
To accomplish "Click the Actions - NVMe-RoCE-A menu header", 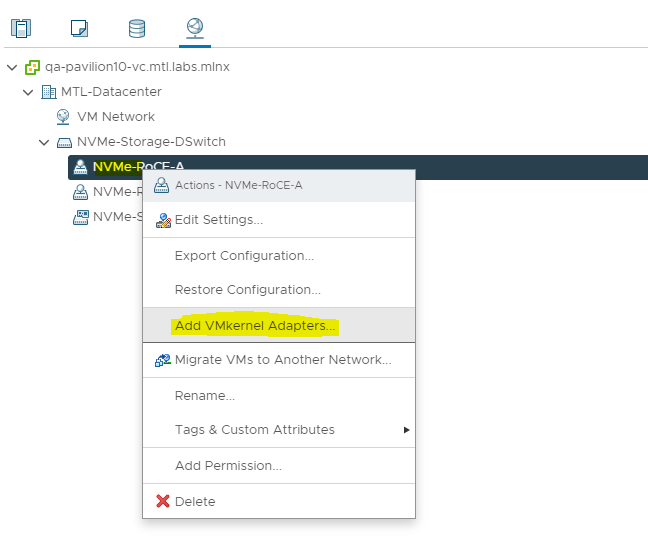I will click(x=279, y=186).
